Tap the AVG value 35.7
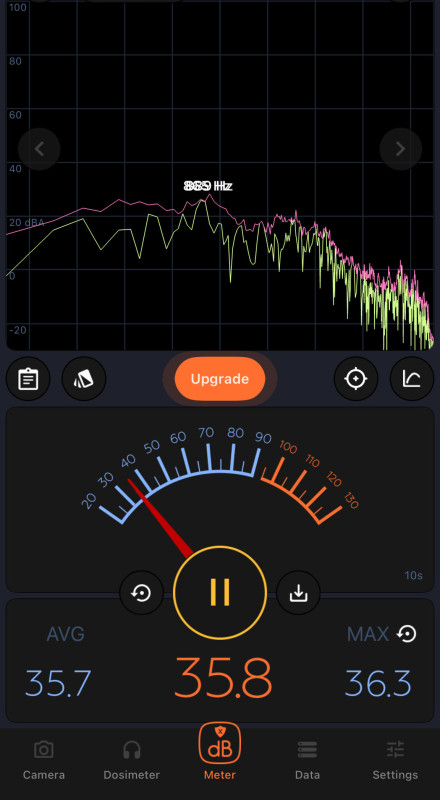 [58, 684]
